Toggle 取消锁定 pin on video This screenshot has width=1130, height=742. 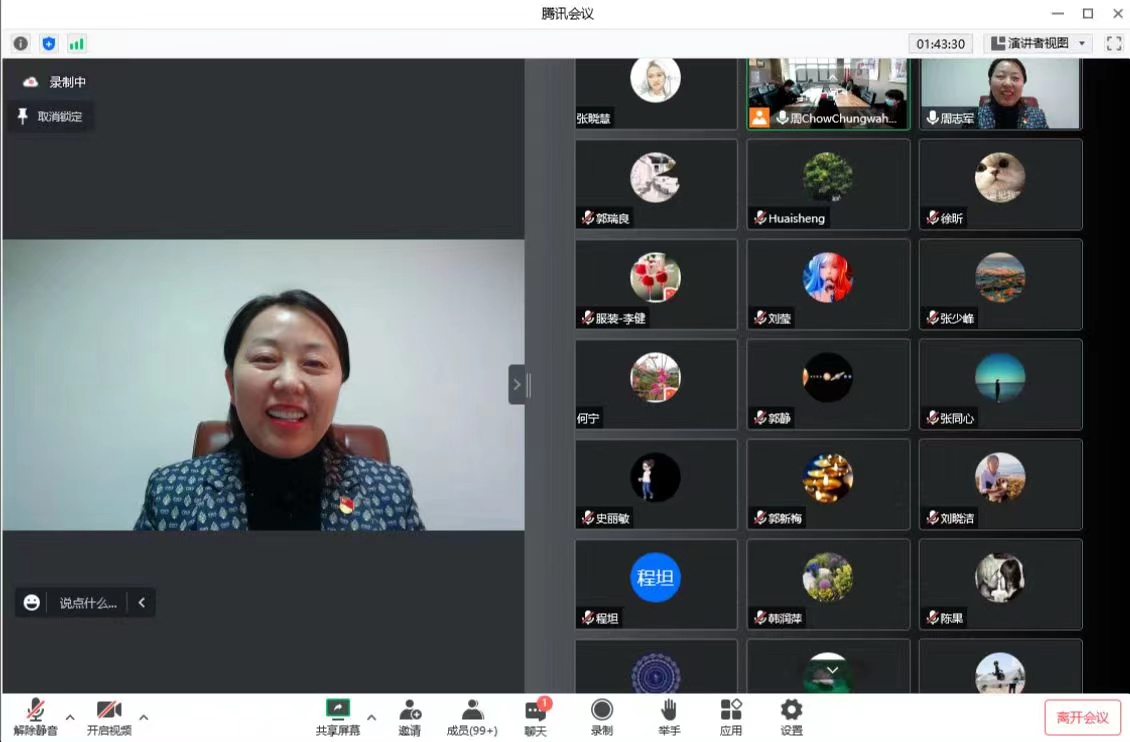point(51,117)
